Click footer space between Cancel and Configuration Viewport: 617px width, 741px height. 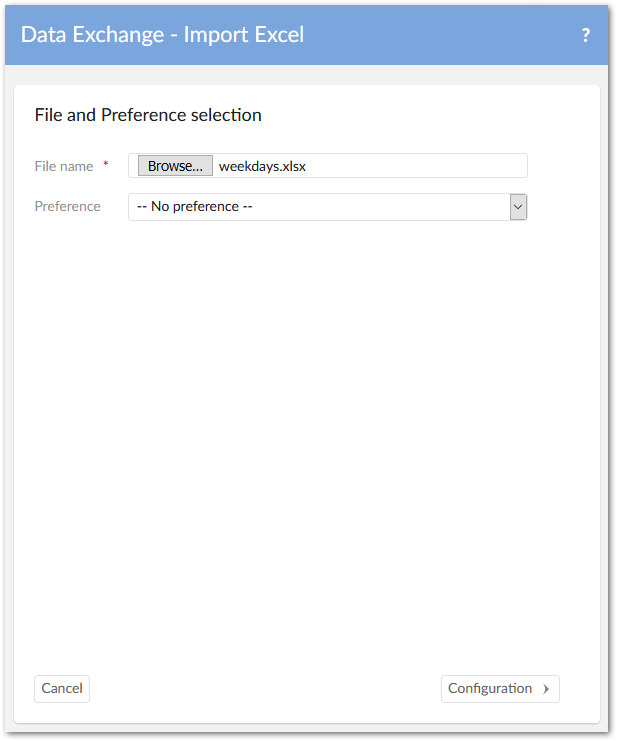[x=260, y=689]
